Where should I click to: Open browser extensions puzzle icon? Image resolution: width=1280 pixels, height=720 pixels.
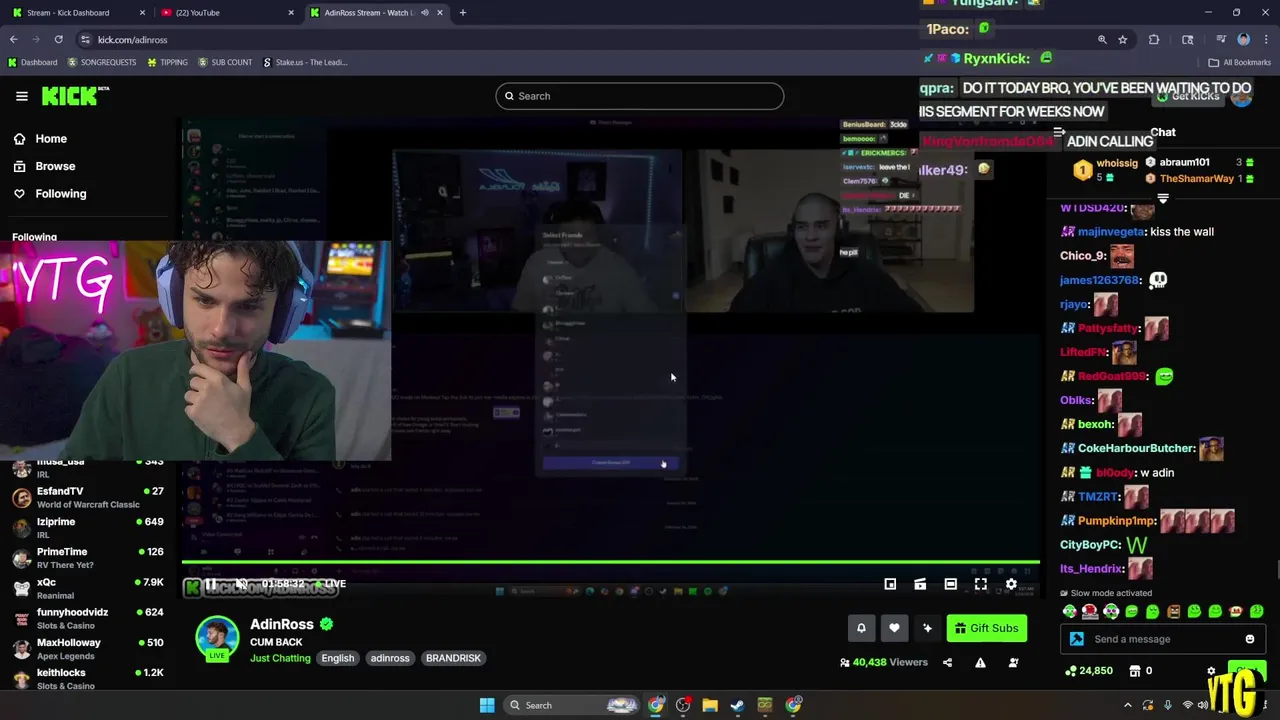click(x=1154, y=39)
